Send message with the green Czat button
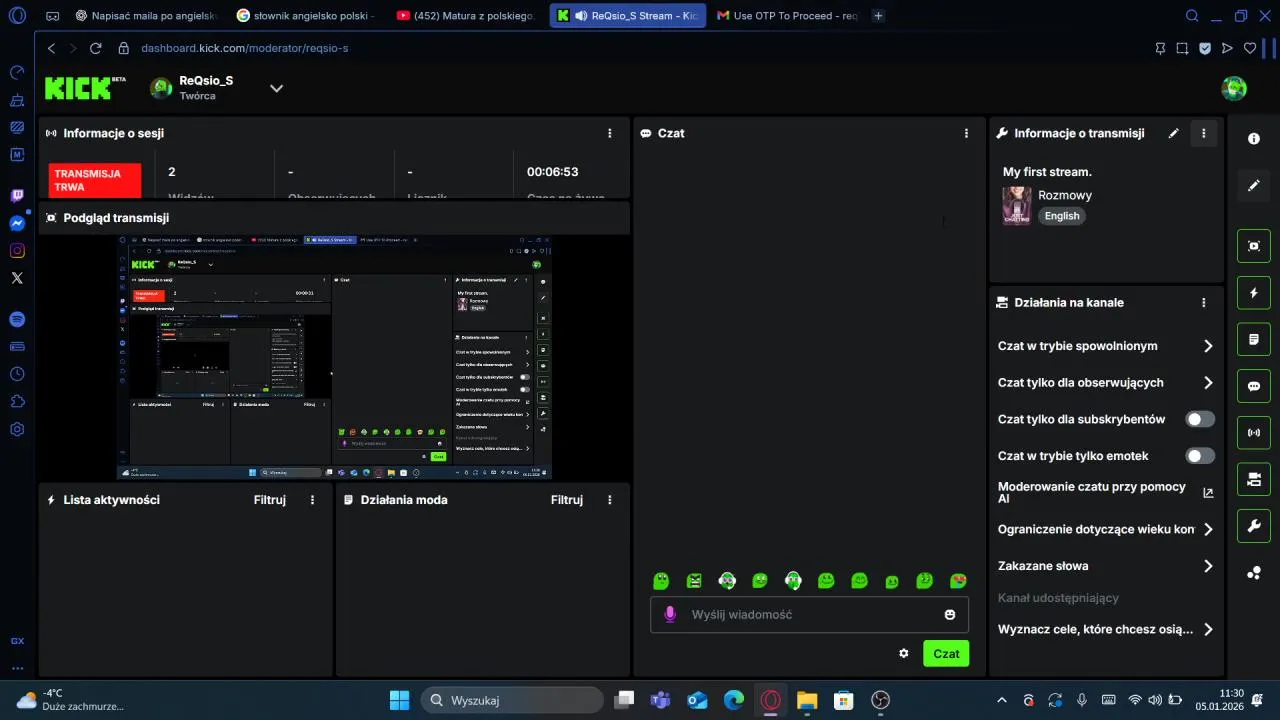The height and width of the screenshot is (720, 1280). pos(946,653)
